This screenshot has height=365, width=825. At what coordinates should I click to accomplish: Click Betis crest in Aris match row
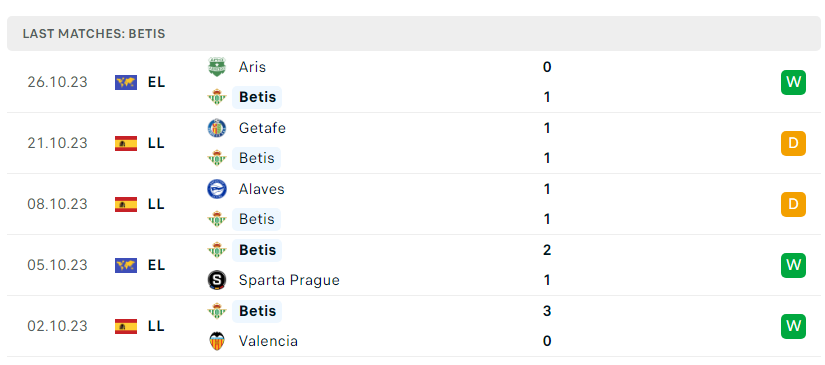[x=217, y=97]
